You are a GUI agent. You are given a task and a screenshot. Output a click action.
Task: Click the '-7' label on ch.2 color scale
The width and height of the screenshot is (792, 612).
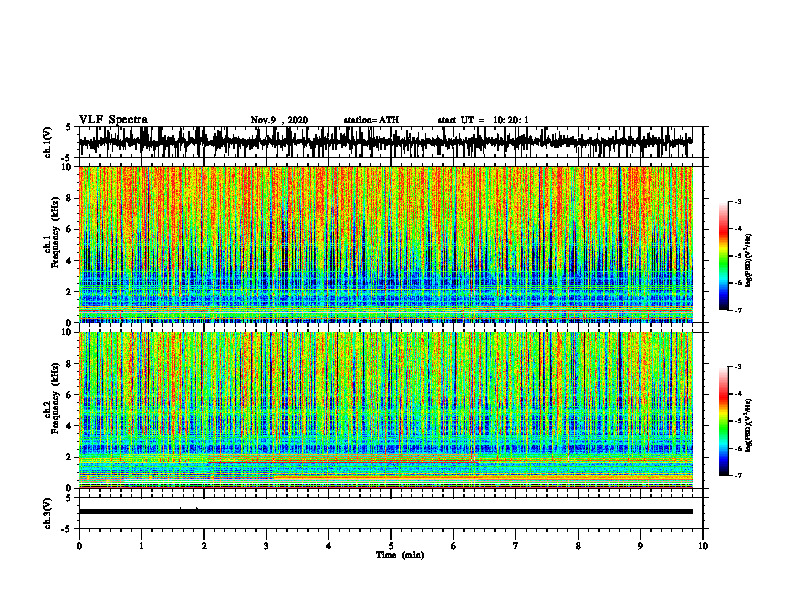[x=738, y=475]
